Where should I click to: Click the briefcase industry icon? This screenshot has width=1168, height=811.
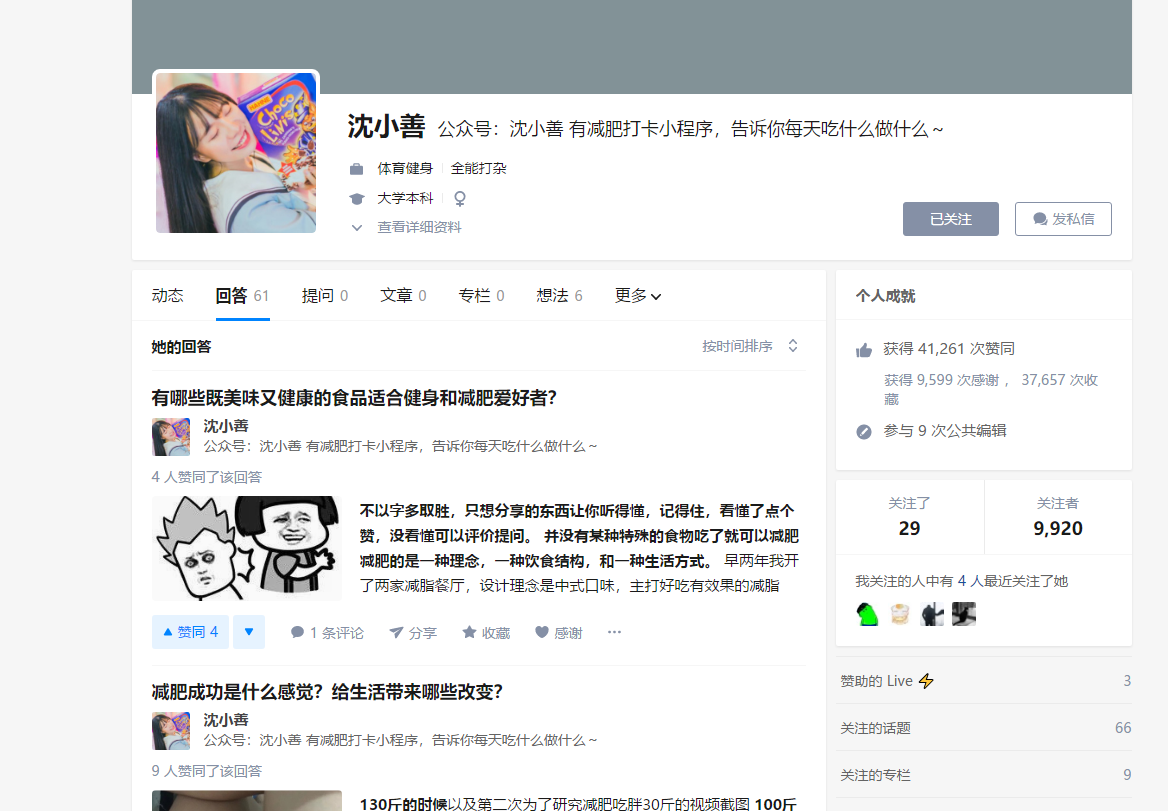(x=357, y=169)
